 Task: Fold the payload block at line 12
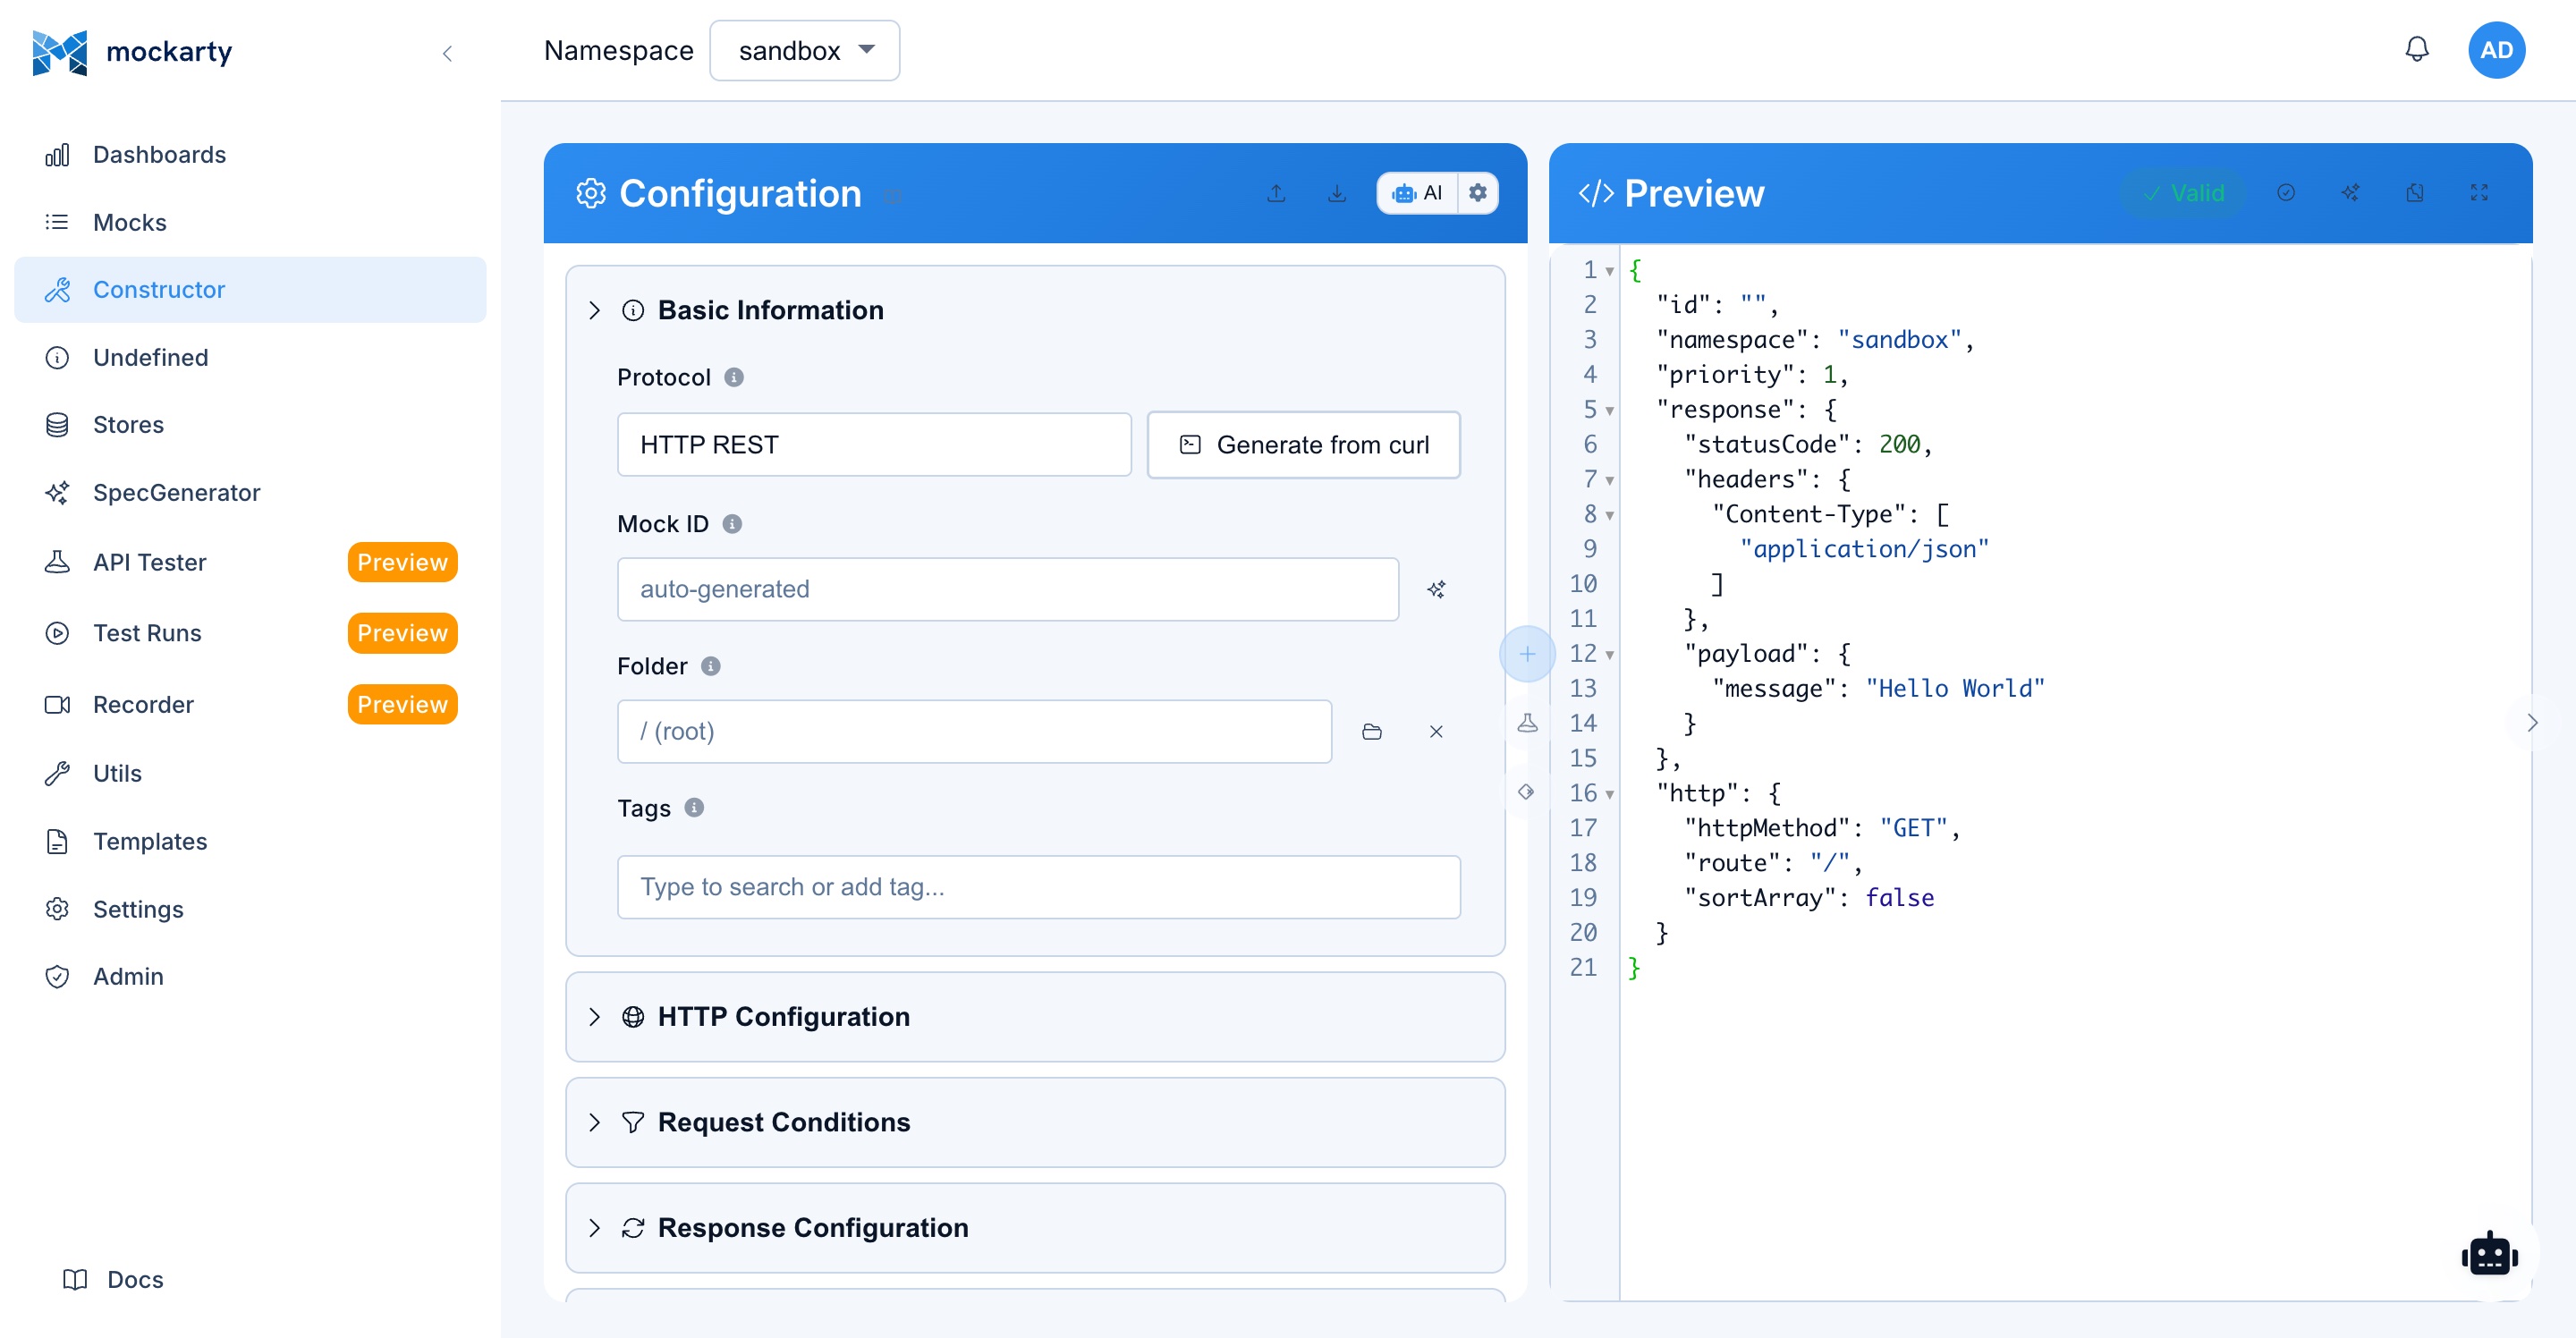(x=1610, y=655)
